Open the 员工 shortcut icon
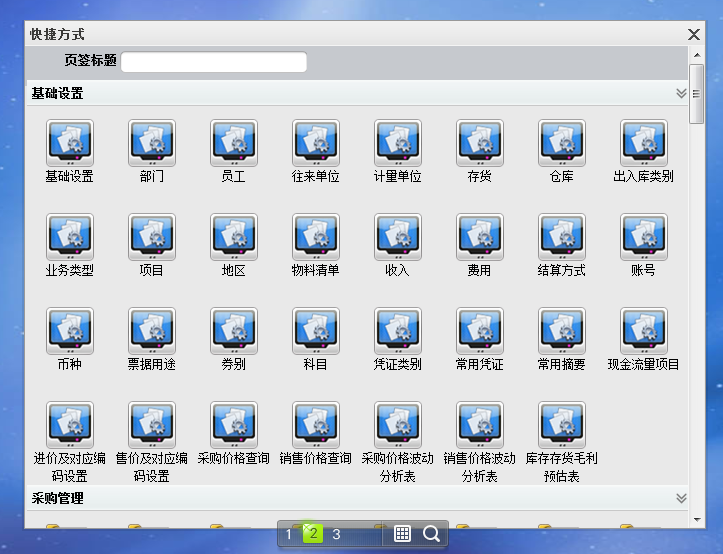 pos(234,143)
